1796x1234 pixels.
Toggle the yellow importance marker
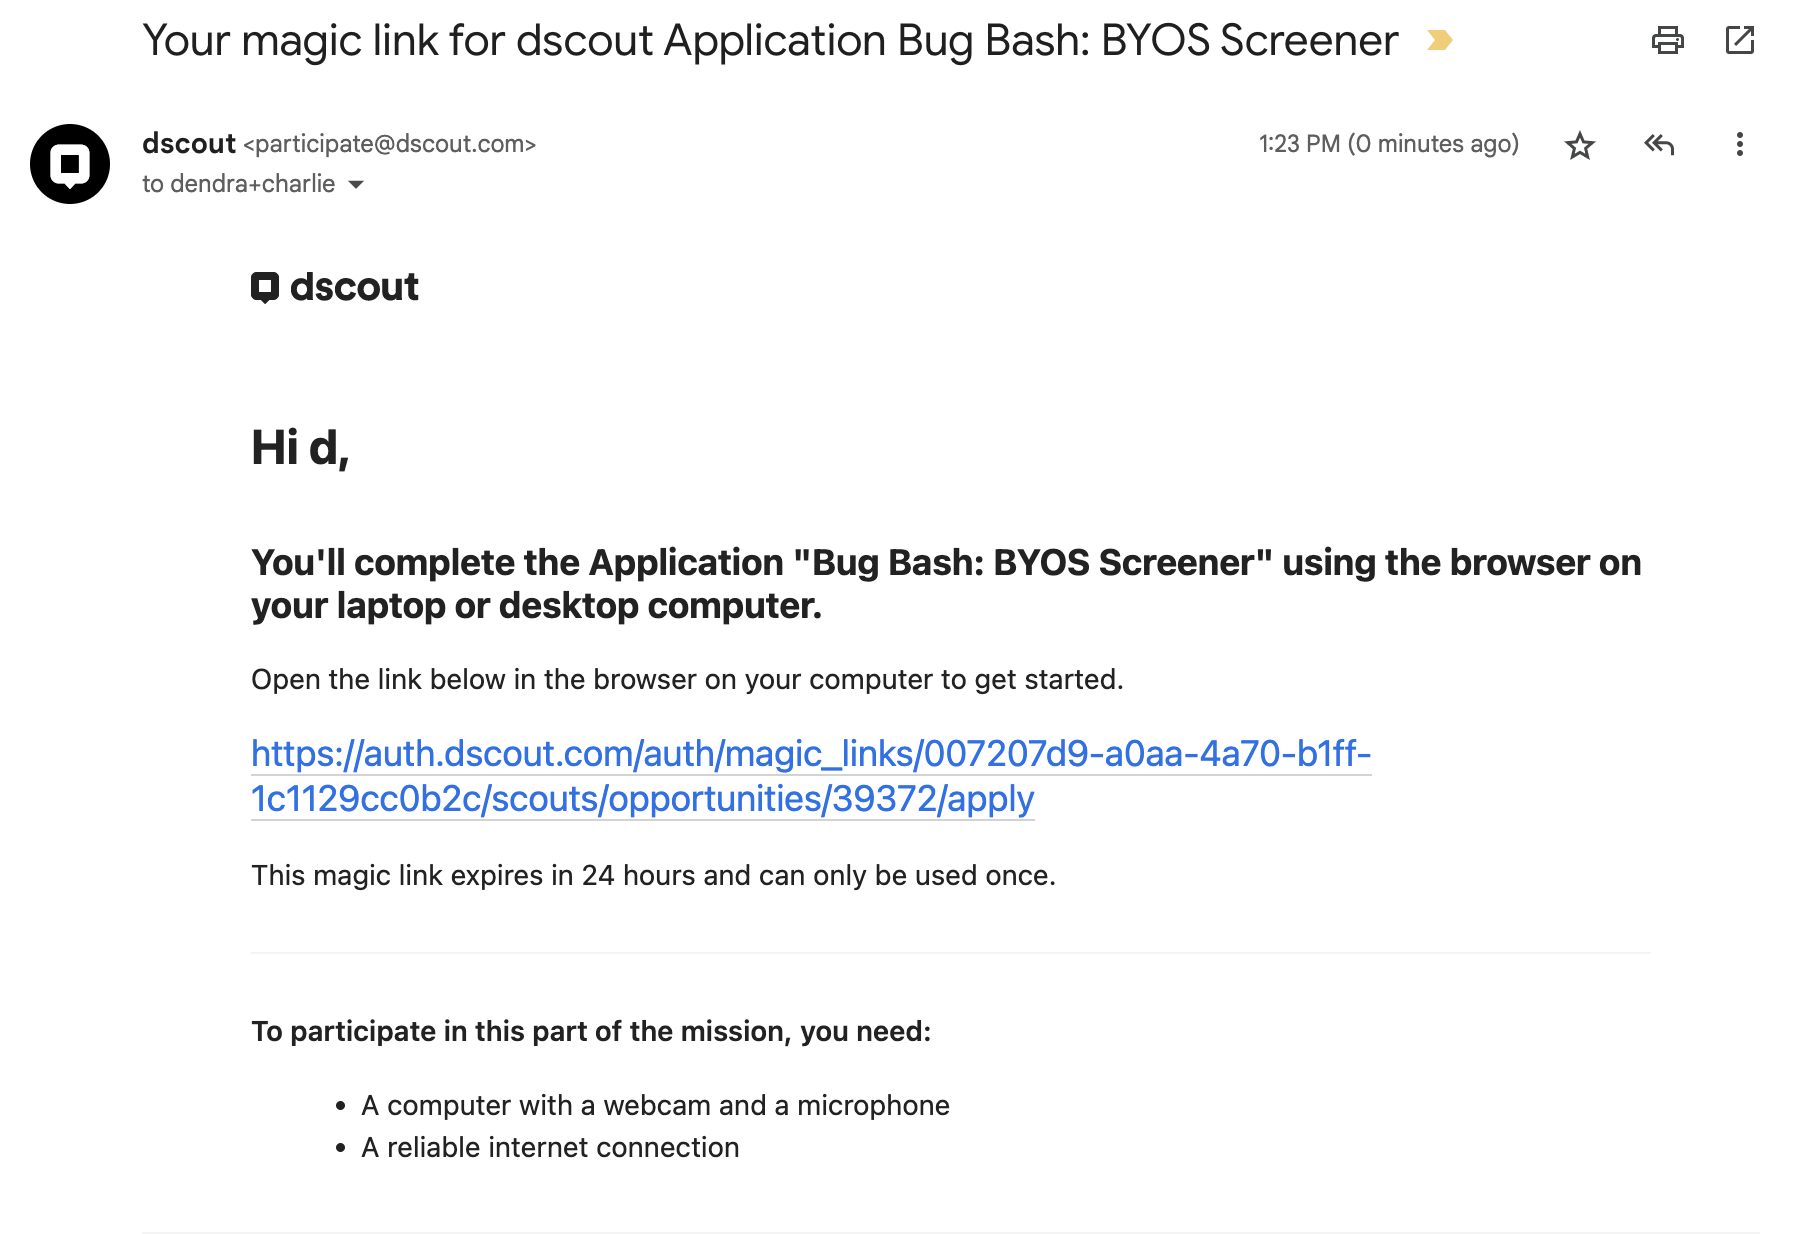click(x=1439, y=41)
